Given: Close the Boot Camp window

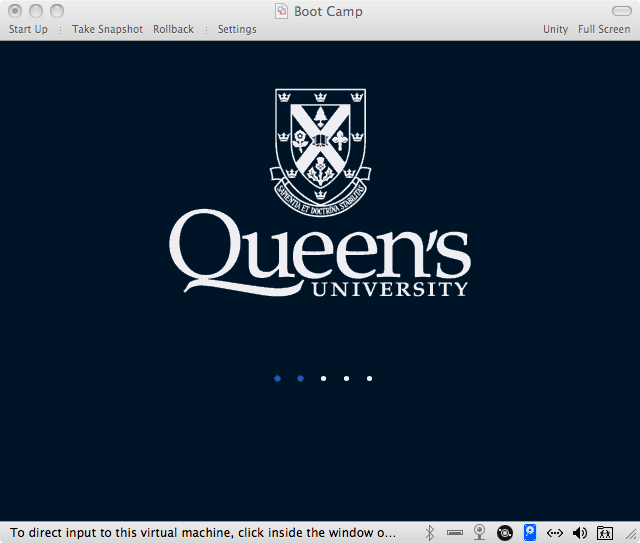Looking at the screenshot, I should 15,11.
